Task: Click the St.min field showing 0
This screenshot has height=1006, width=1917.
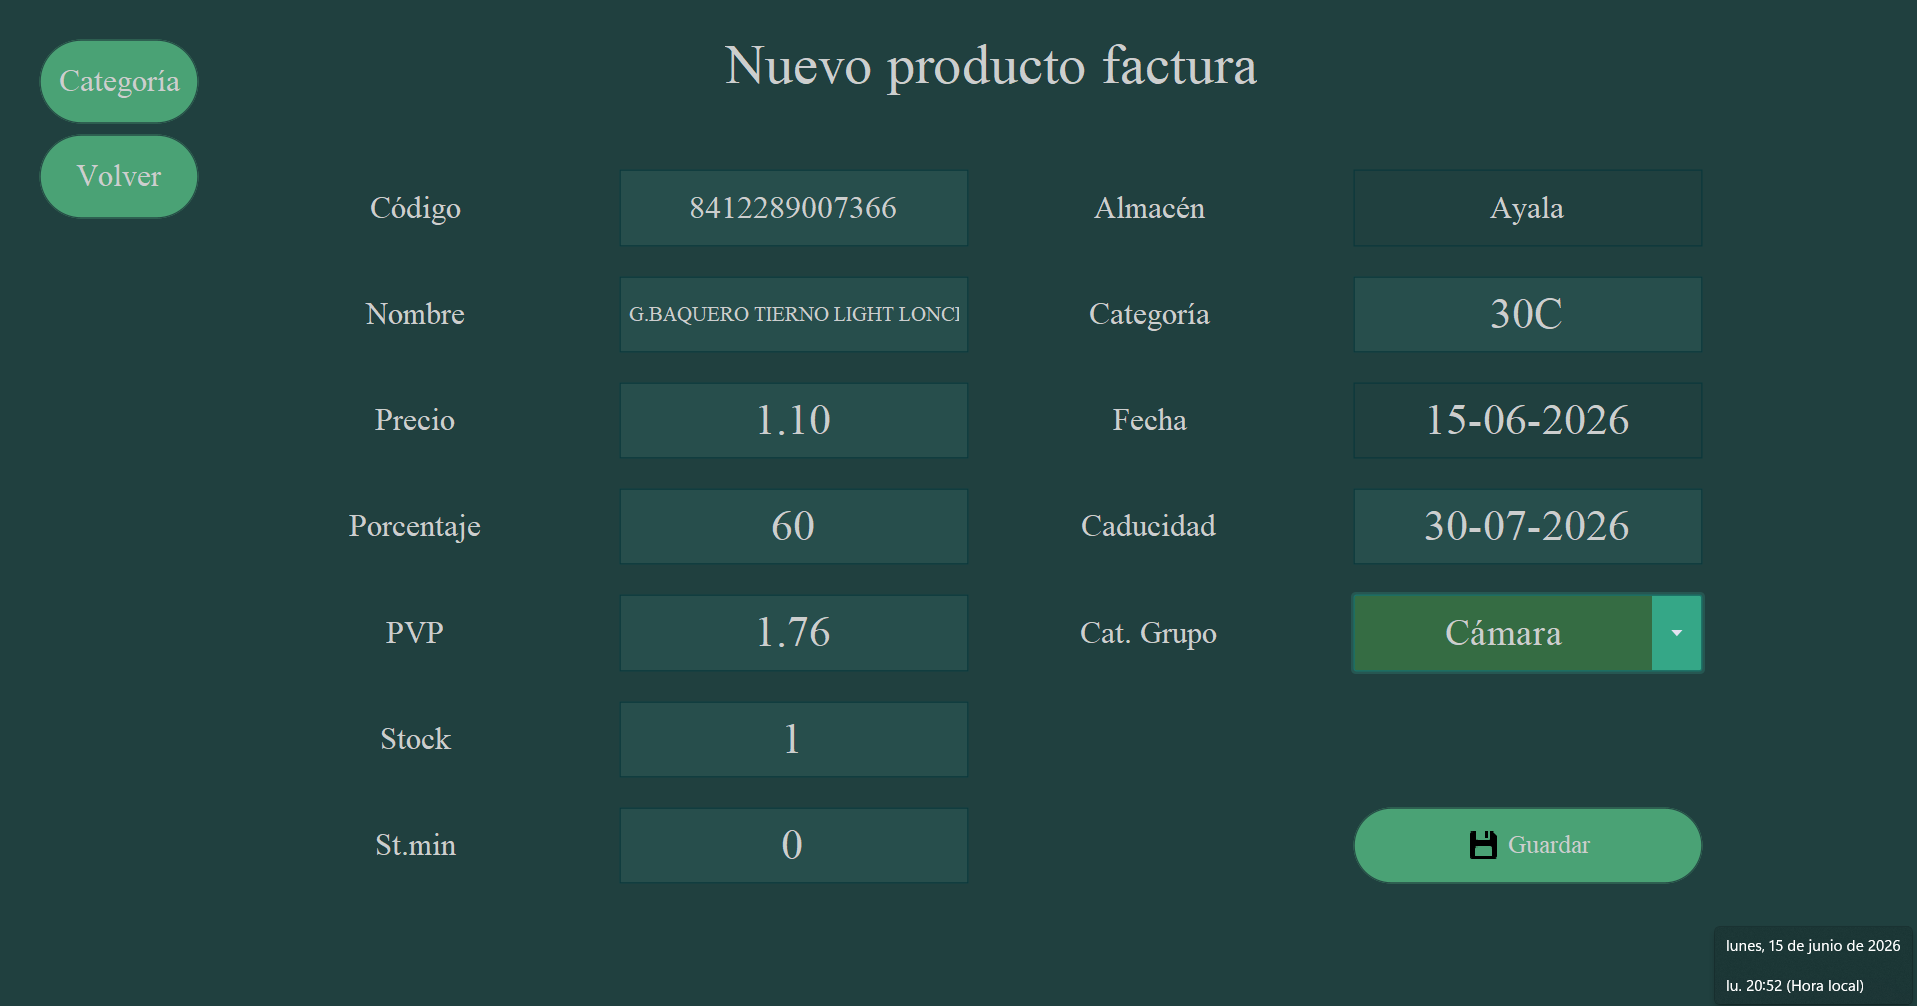Action: point(794,845)
